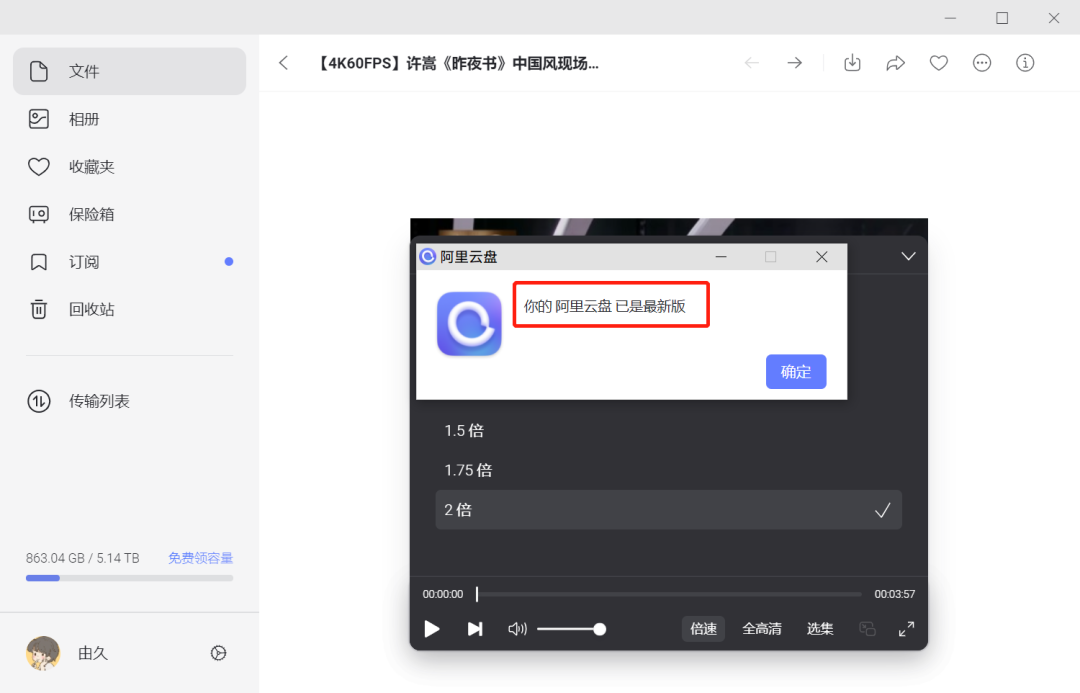Click the 收藏夹 heart icon in sidebar
The height and width of the screenshot is (693, 1080).
click(x=39, y=167)
